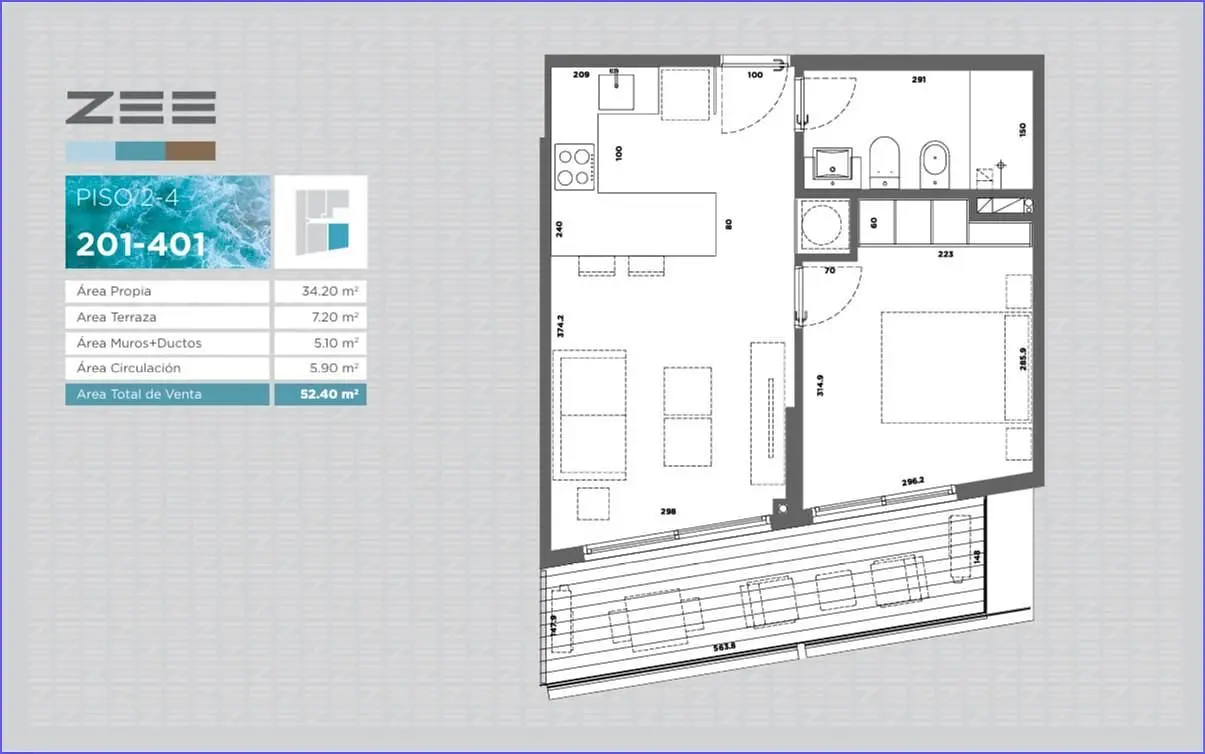This screenshot has width=1205, height=754.
Task: Click the kitchen sink icon
Action: click(x=617, y=89)
